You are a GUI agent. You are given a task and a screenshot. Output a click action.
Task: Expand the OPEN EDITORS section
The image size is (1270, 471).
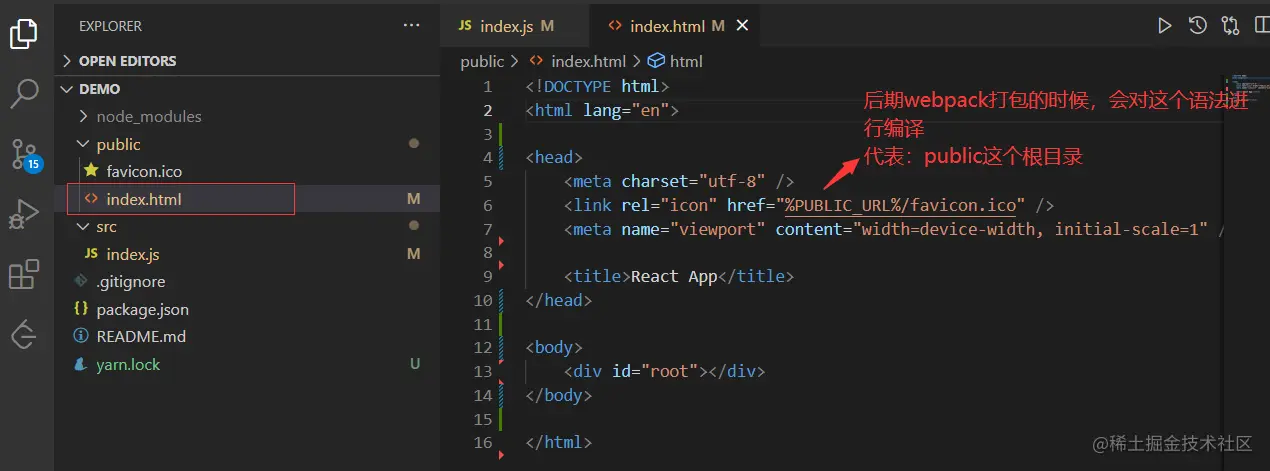click(247, 61)
